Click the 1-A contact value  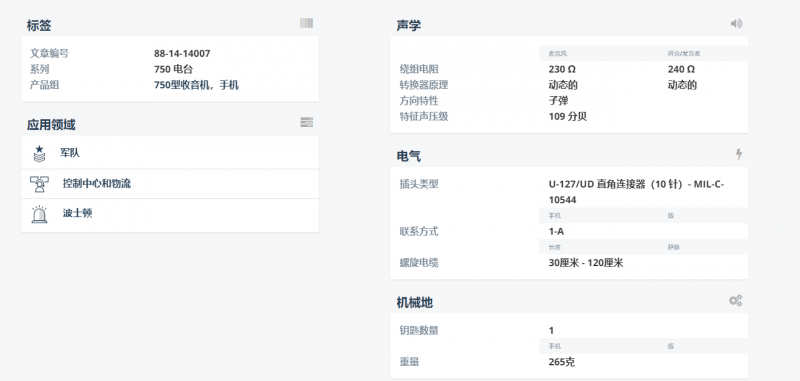pyautogui.click(x=556, y=232)
